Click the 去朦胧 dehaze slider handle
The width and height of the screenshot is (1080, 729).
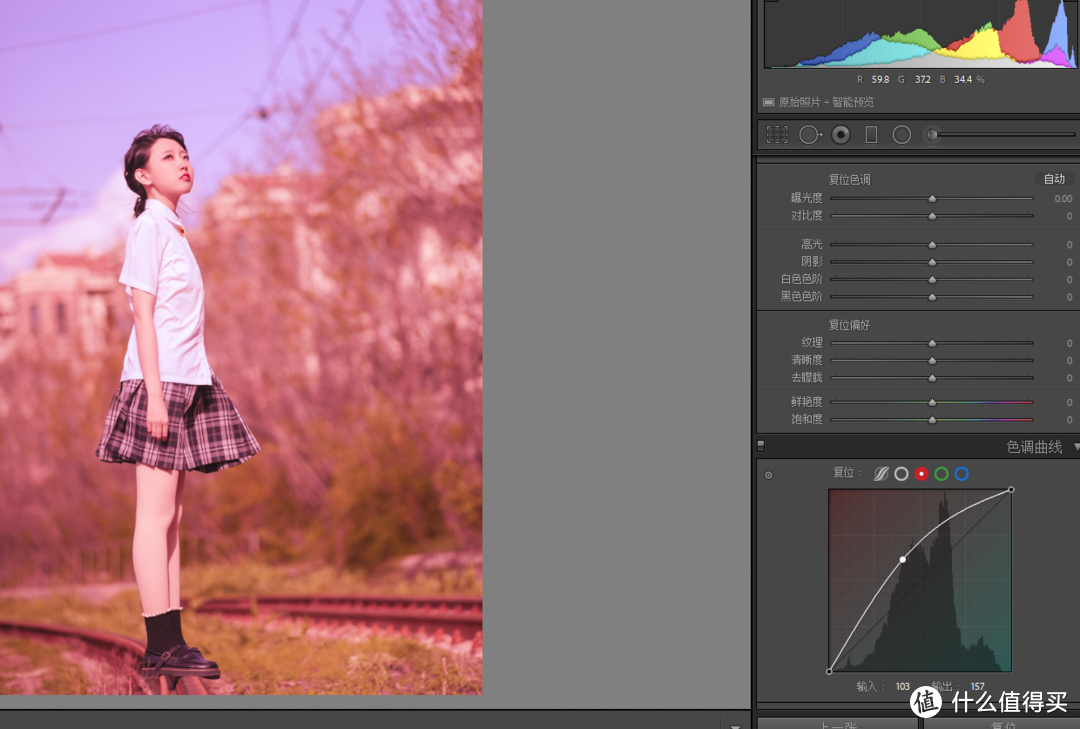(932, 378)
